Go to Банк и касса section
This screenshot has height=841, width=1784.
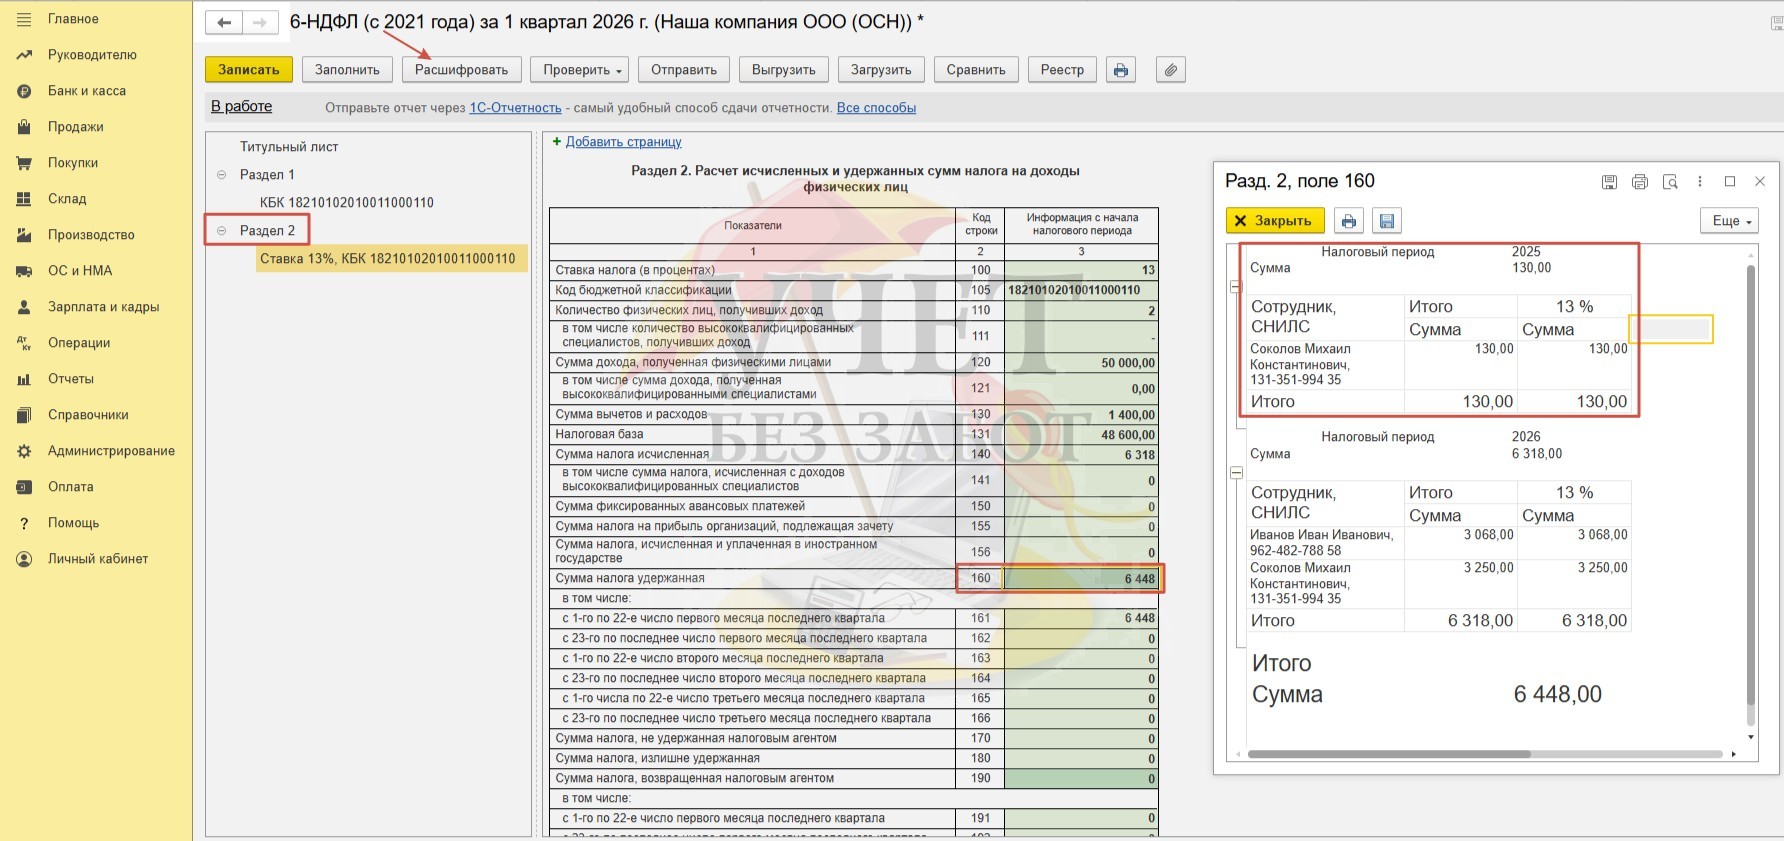tap(86, 91)
